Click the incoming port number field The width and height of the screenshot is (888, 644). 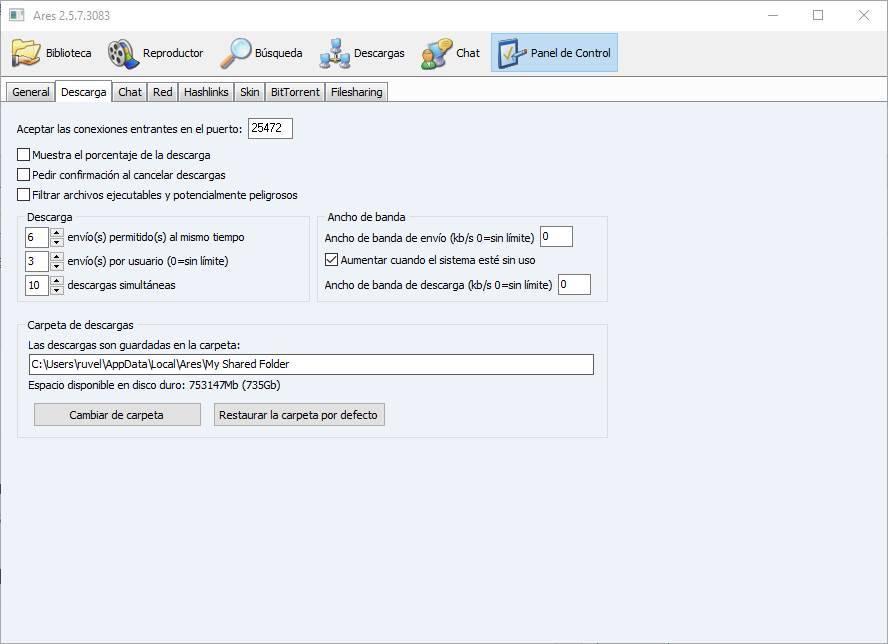point(270,128)
